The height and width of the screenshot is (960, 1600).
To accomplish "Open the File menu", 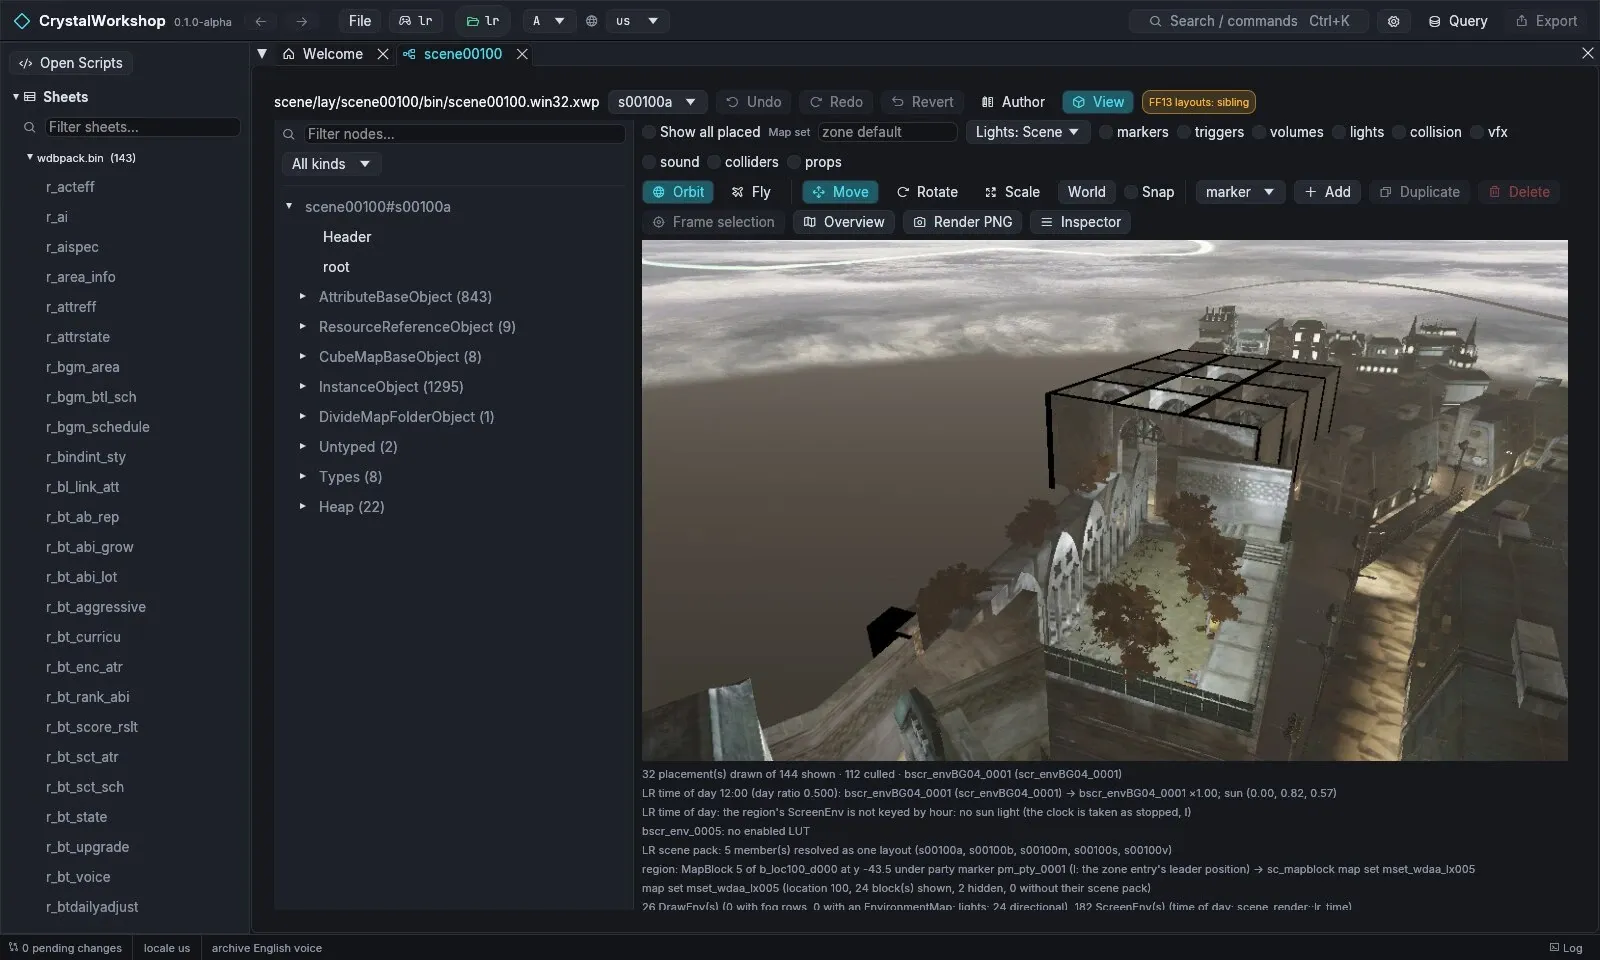I will (x=360, y=21).
